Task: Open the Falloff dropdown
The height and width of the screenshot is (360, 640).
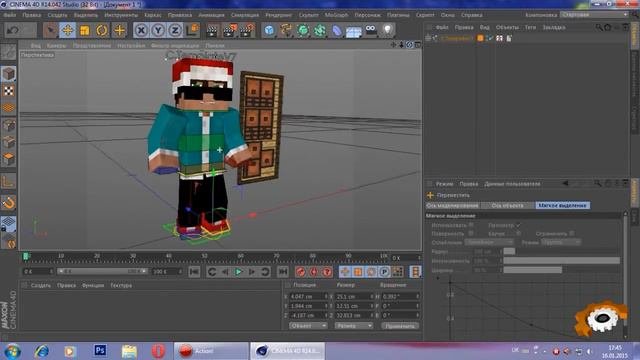Action: click(489, 242)
